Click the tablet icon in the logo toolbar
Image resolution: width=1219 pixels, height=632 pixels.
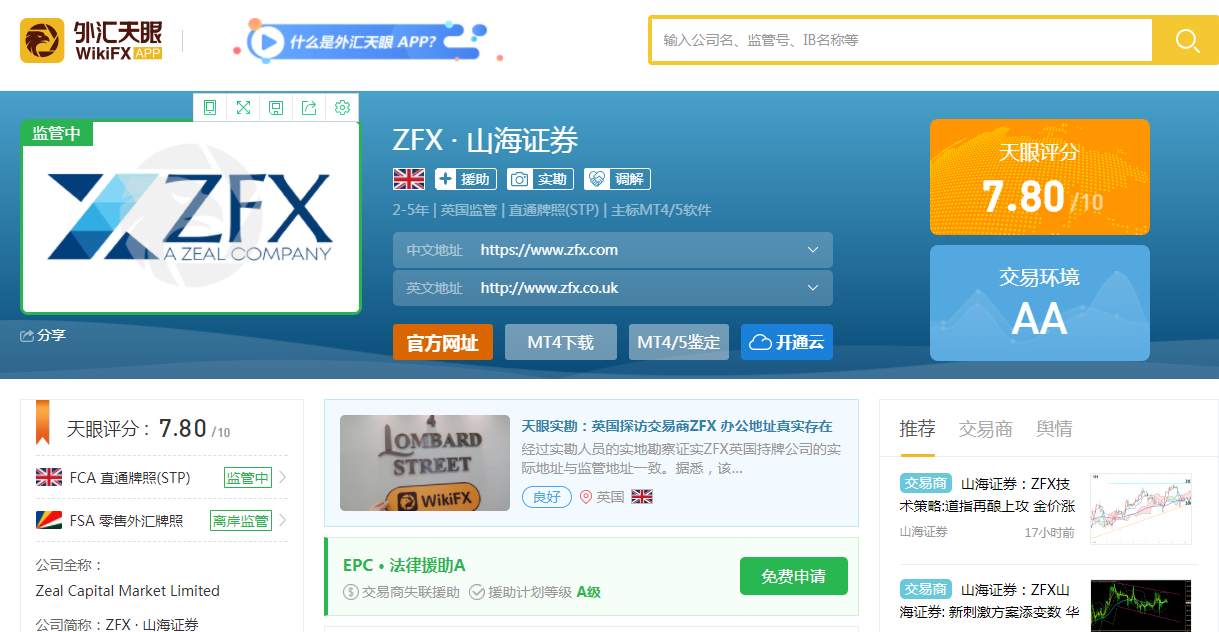click(x=210, y=108)
